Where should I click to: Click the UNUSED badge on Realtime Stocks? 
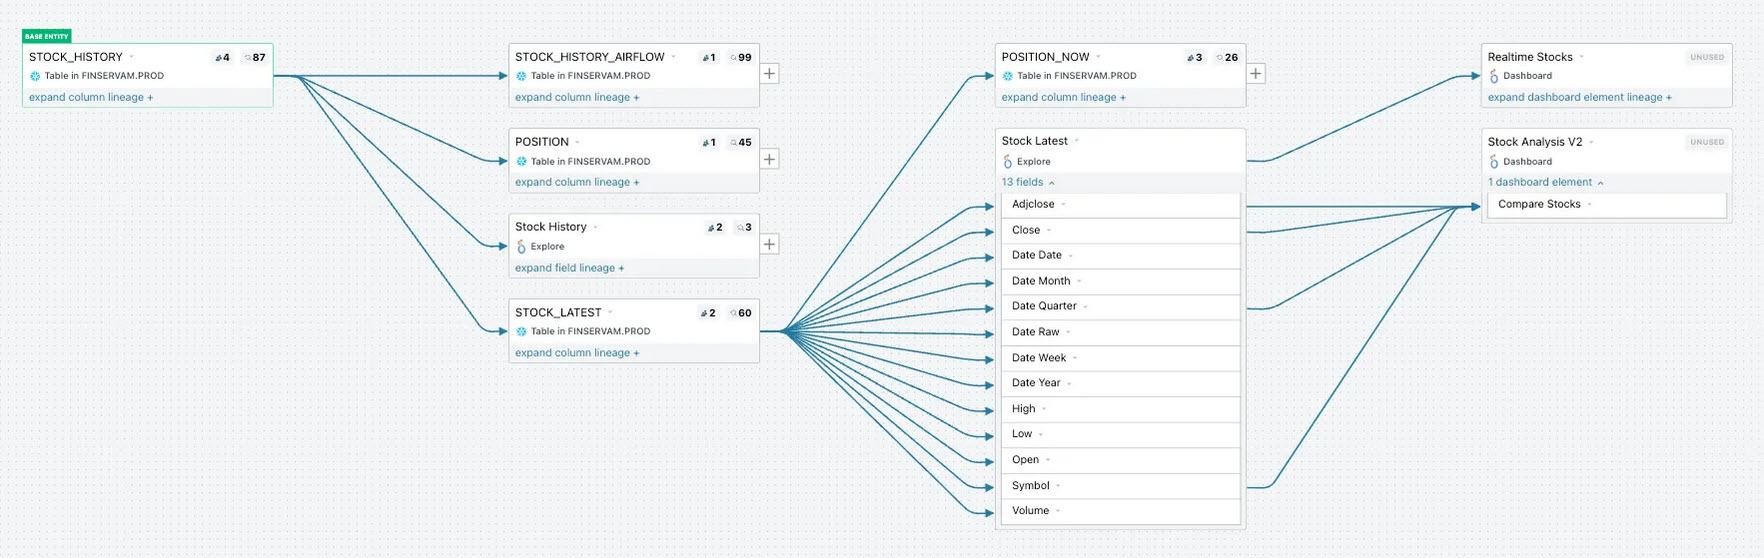1707,57
